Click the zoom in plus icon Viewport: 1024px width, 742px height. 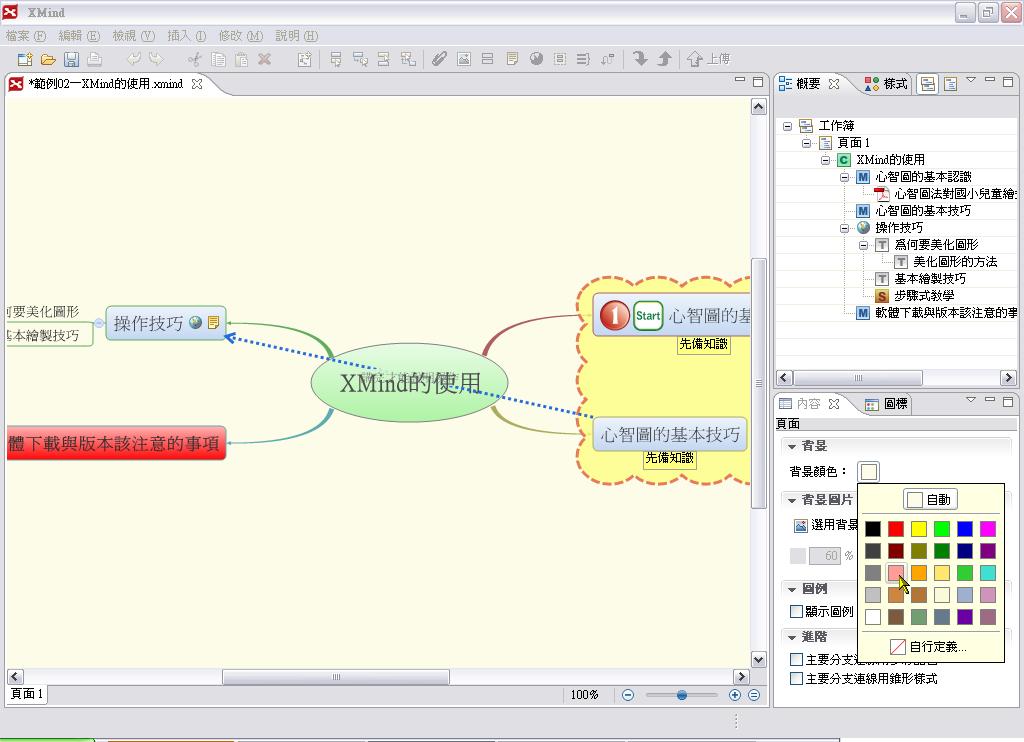[735, 695]
